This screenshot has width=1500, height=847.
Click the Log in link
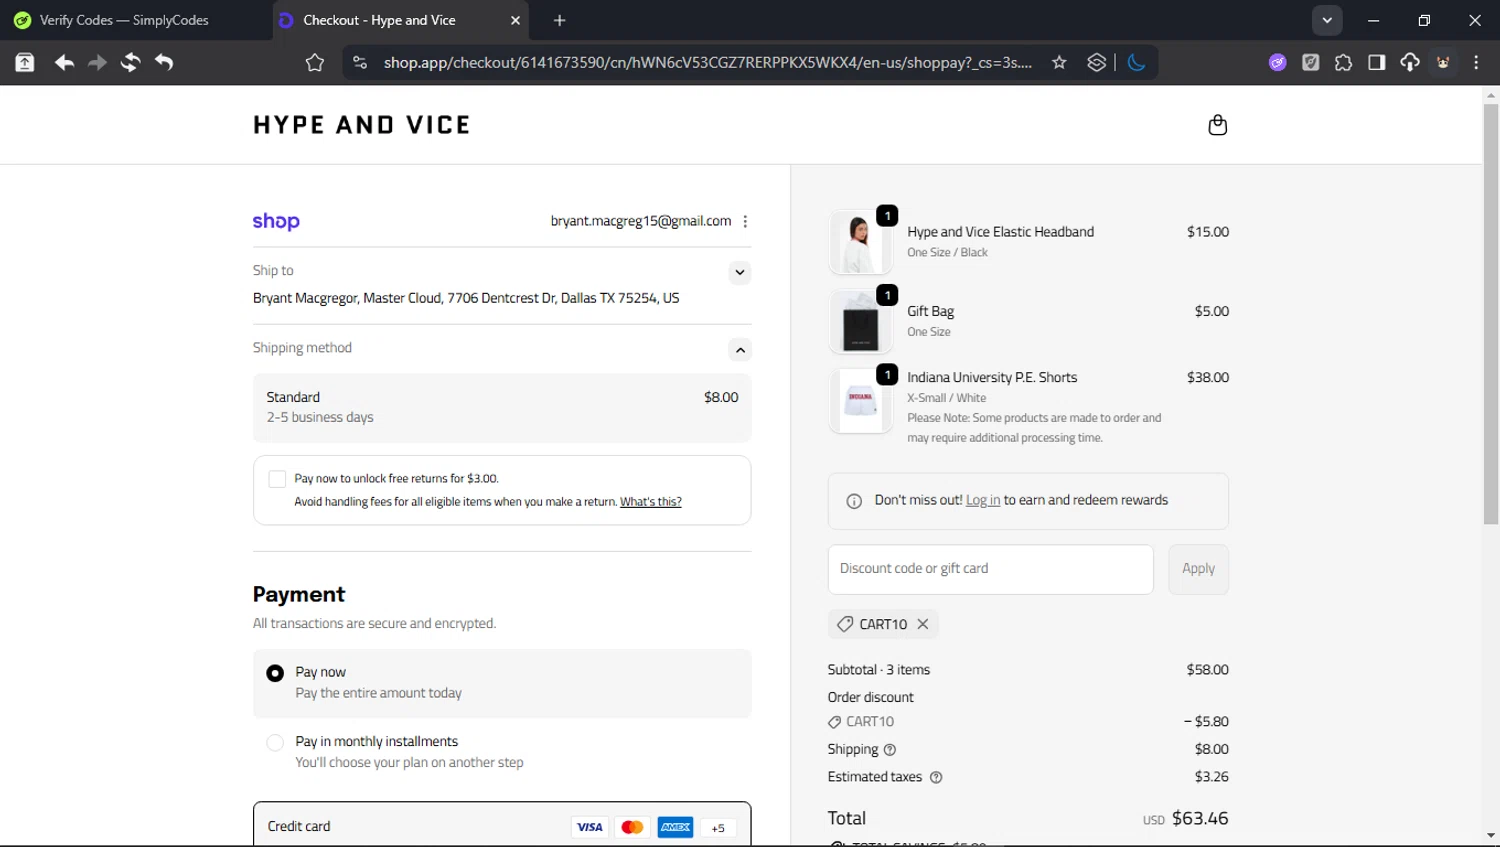(x=982, y=500)
